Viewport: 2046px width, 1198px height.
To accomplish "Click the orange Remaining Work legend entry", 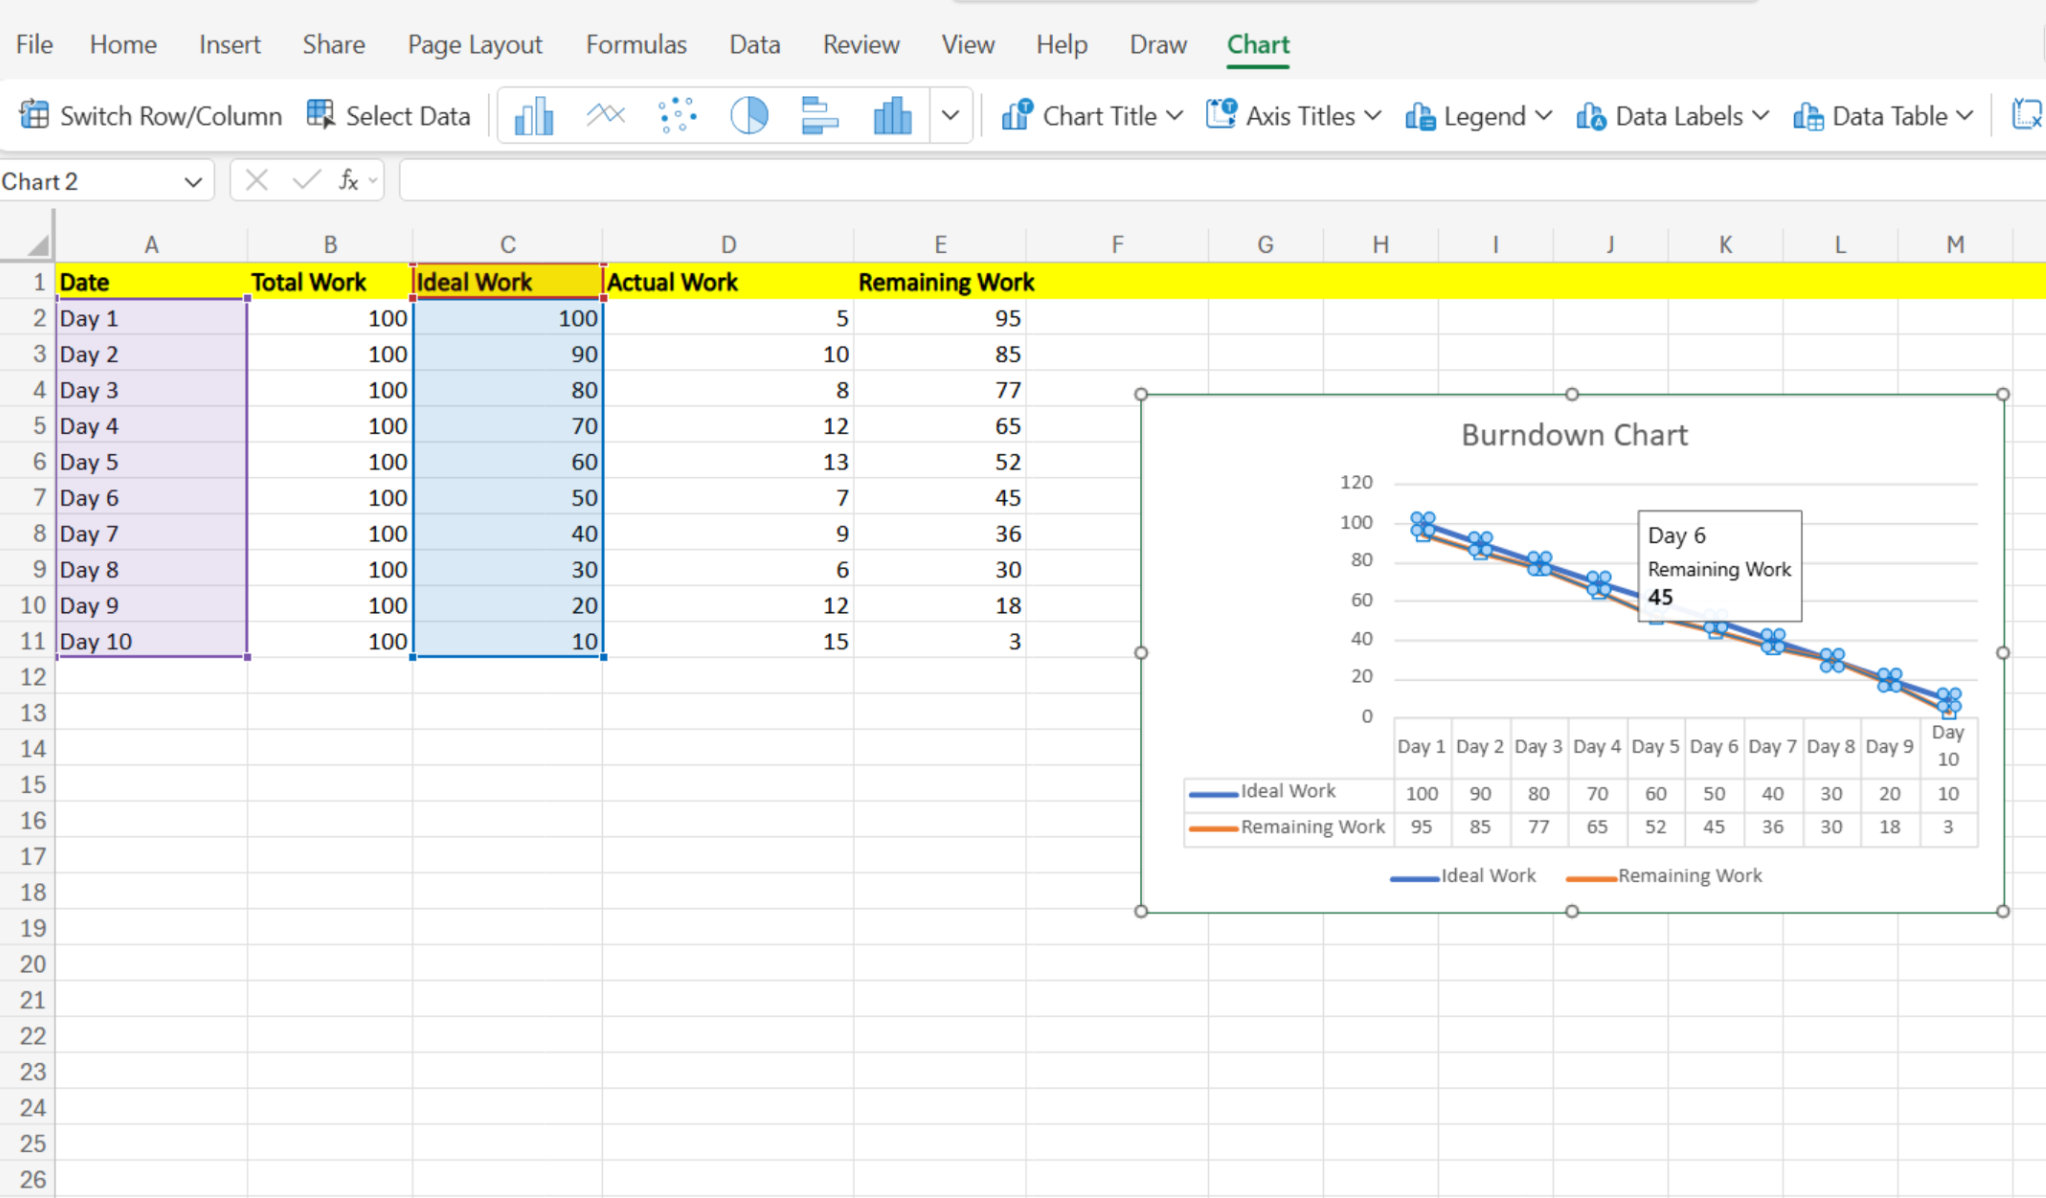I will point(1663,876).
